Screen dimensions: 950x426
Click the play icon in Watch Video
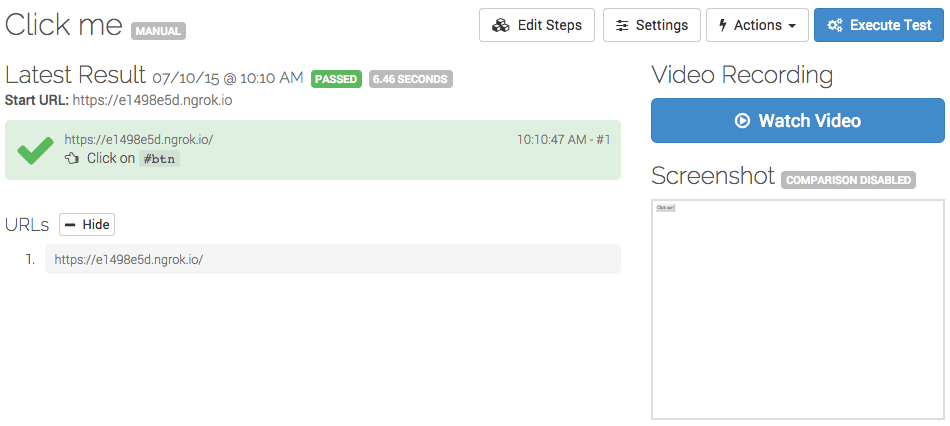coord(742,121)
